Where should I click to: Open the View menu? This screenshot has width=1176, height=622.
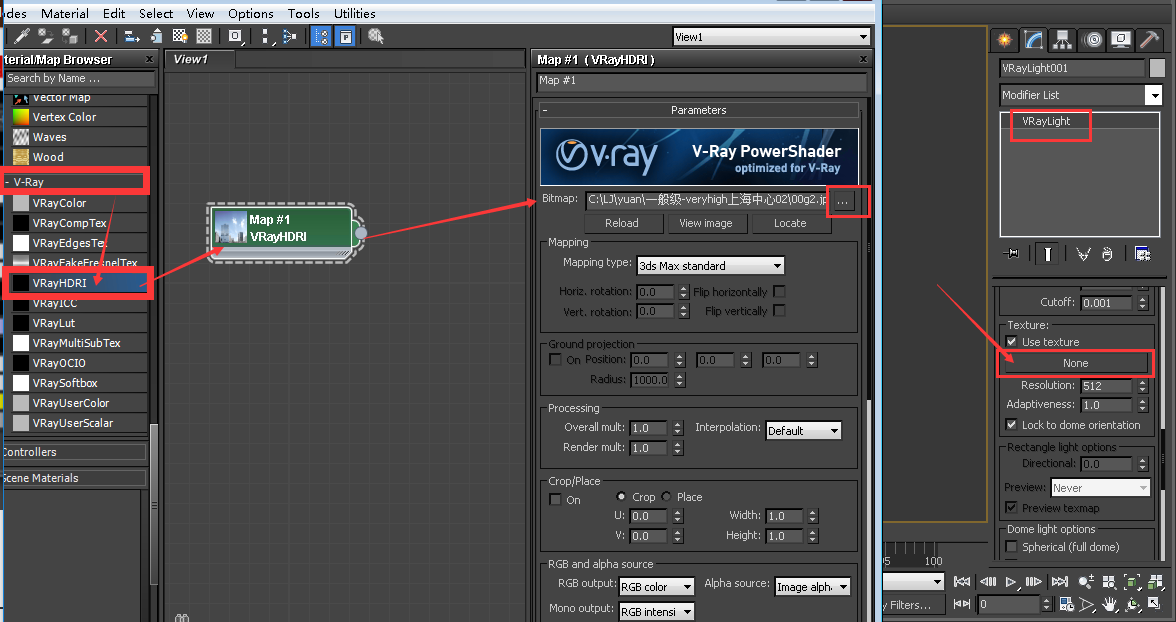coord(200,14)
